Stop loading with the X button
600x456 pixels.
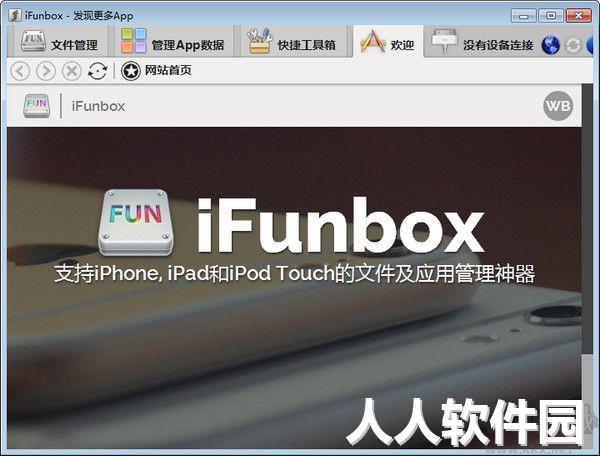click(72, 71)
